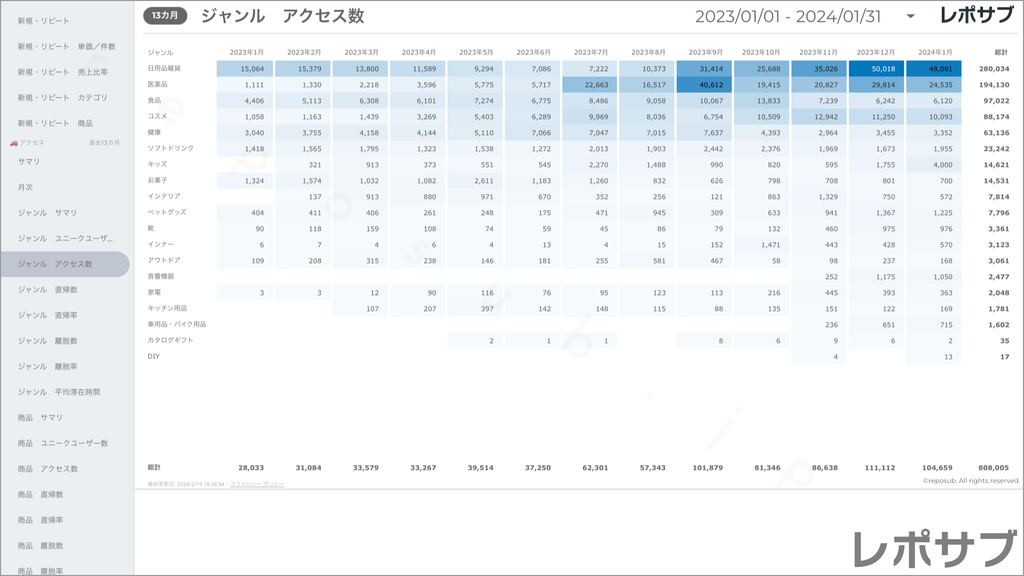
Task: Open 新規・リピート 売上比率 page
Action: point(63,72)
